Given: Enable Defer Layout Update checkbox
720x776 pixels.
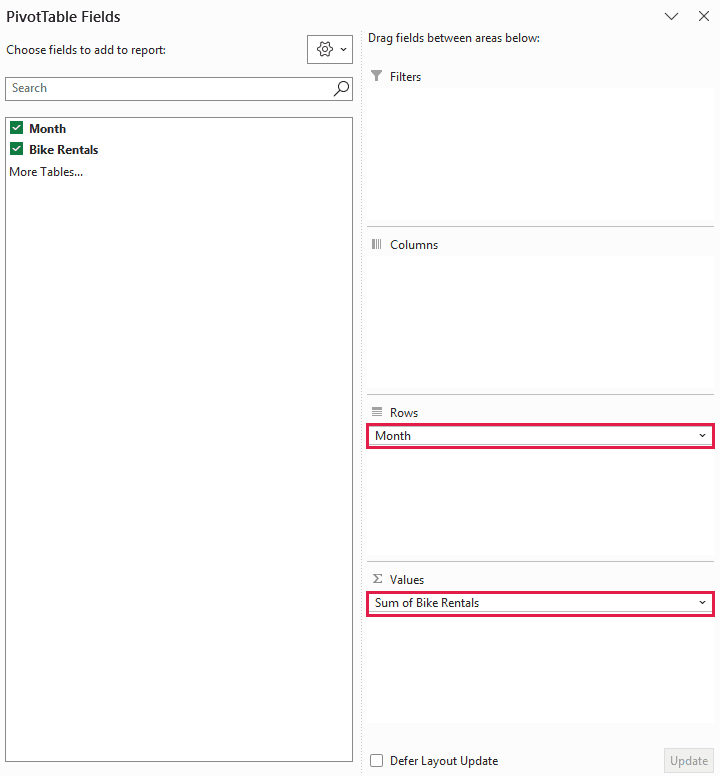Looking at the screenshot, I should [377, 761].
